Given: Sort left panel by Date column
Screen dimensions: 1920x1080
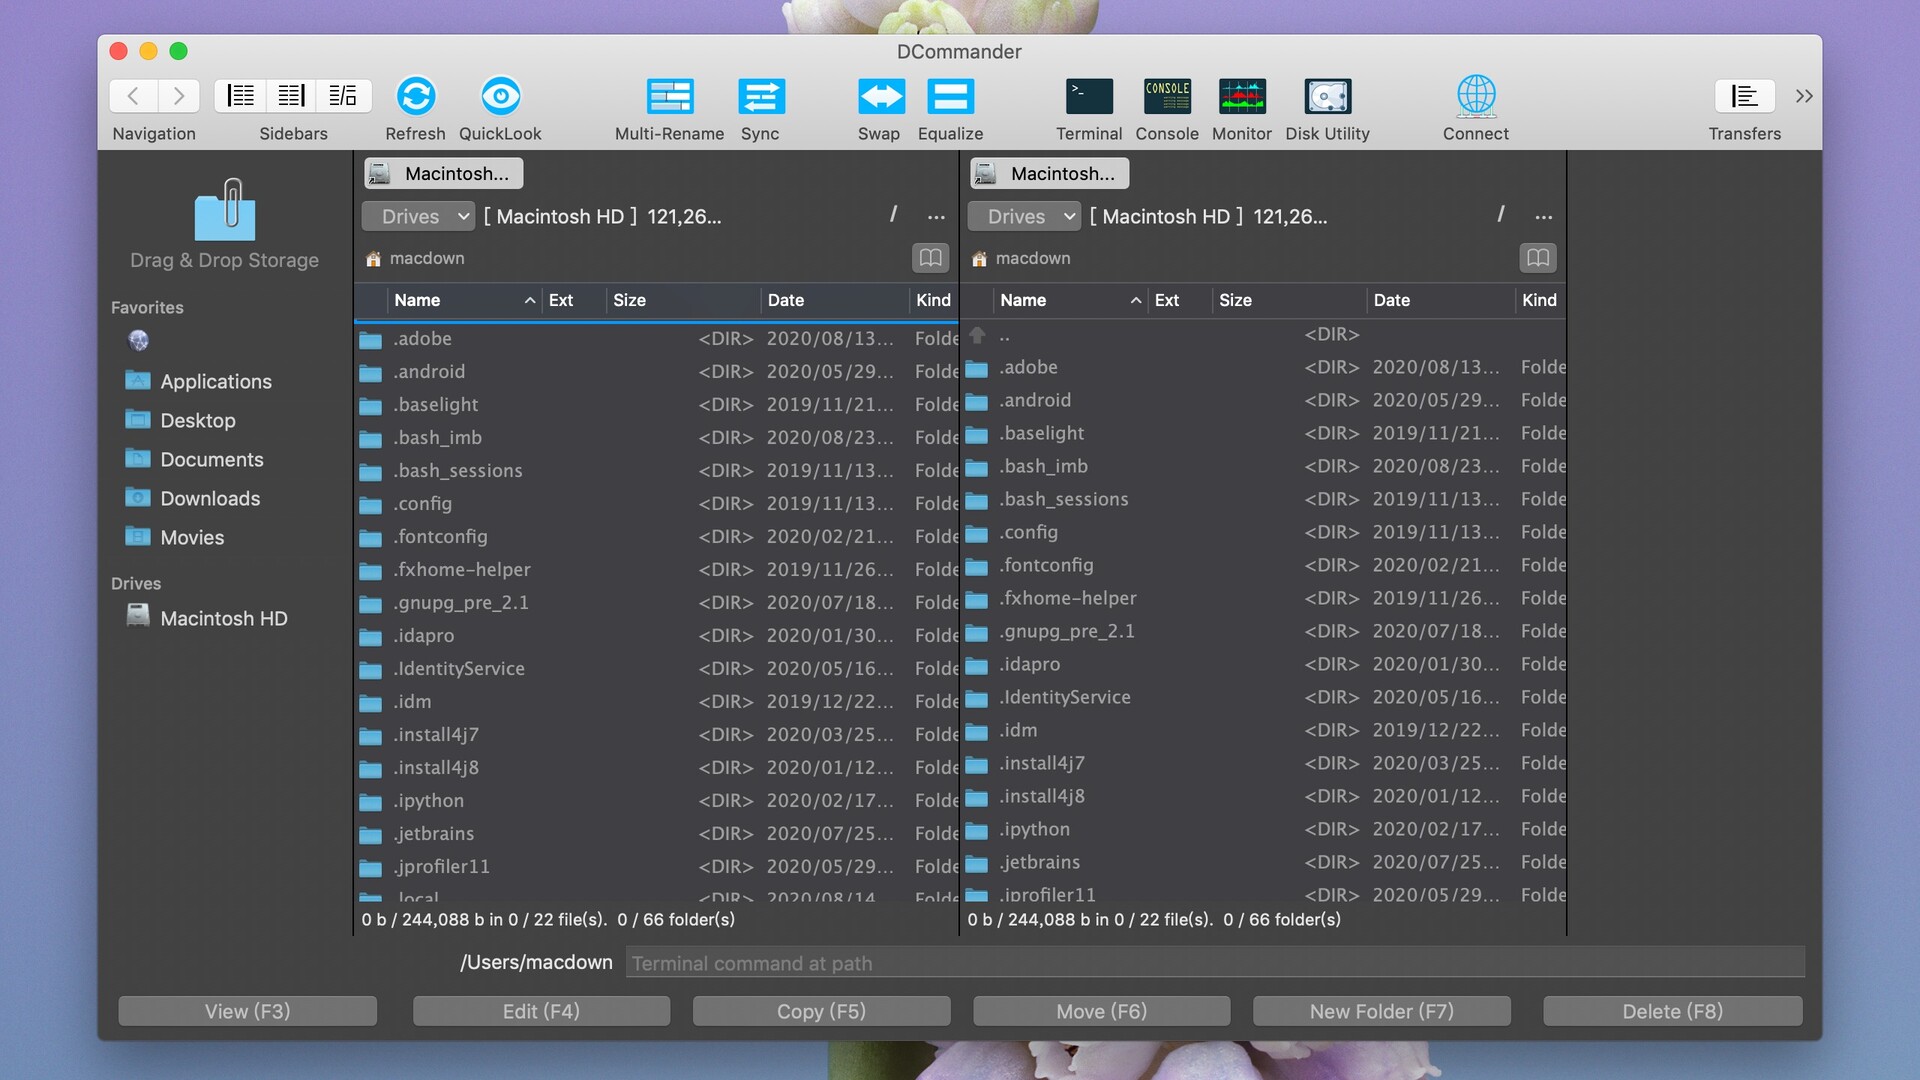Looking at the screenshot, I should click(x=835, y=300).
